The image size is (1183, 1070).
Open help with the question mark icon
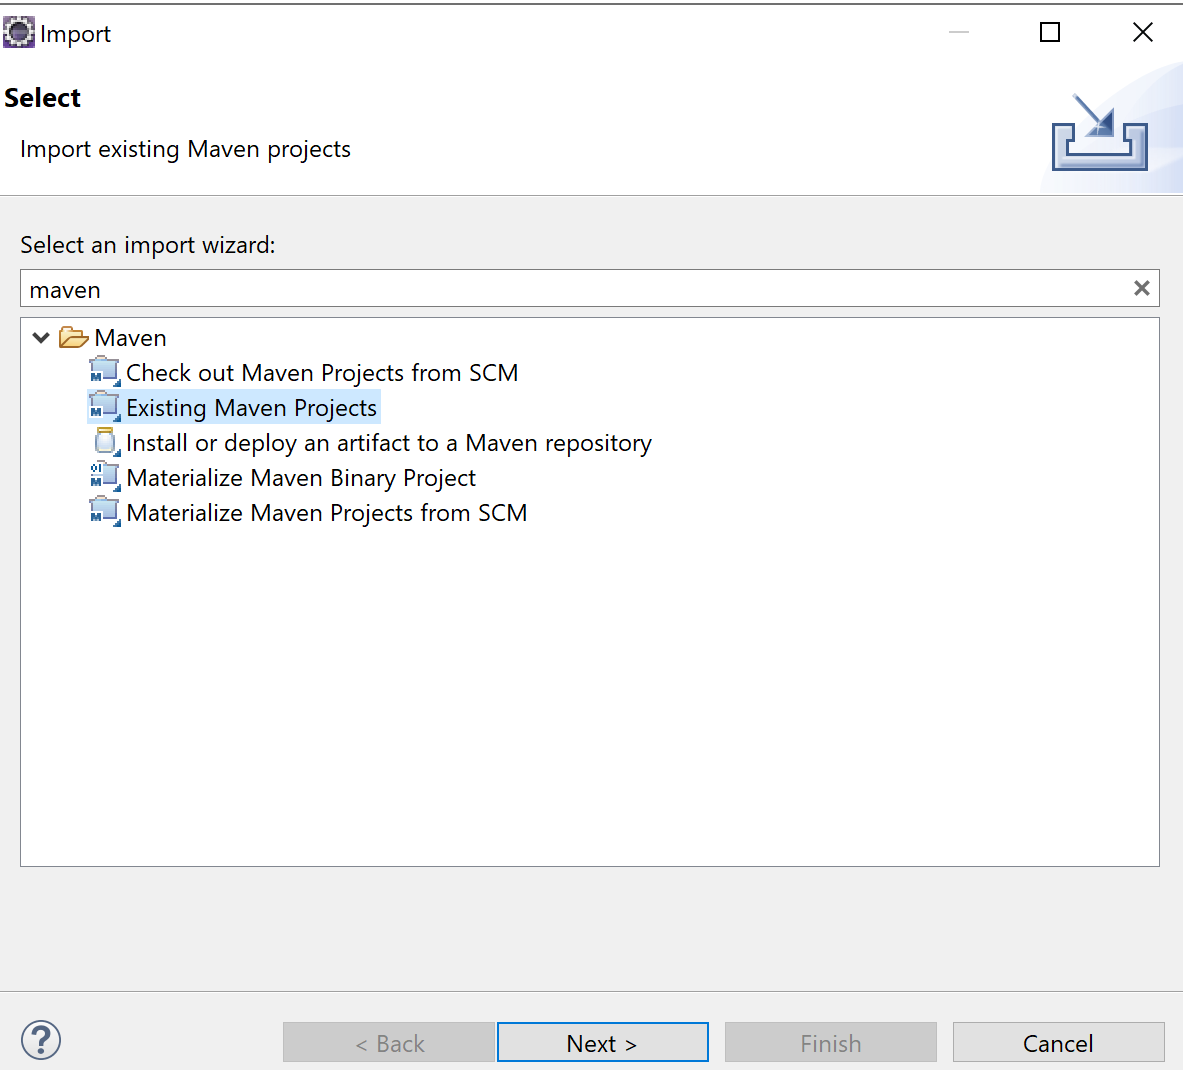pos(41,1041)
